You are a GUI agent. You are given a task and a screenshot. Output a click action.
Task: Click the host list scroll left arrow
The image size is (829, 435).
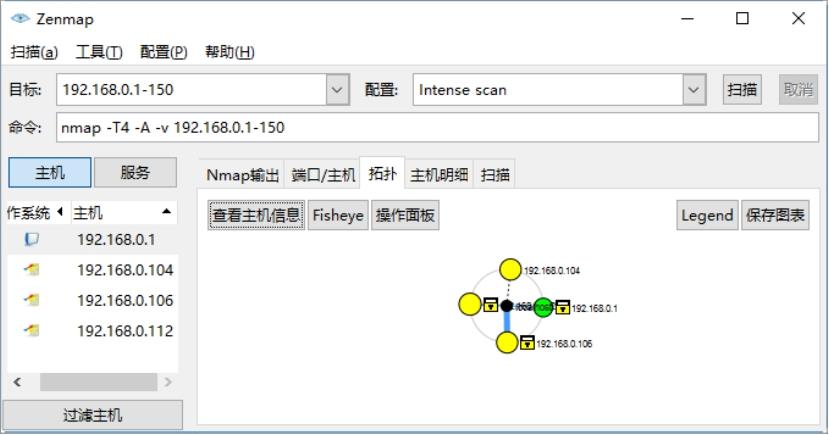click(17, 382)
